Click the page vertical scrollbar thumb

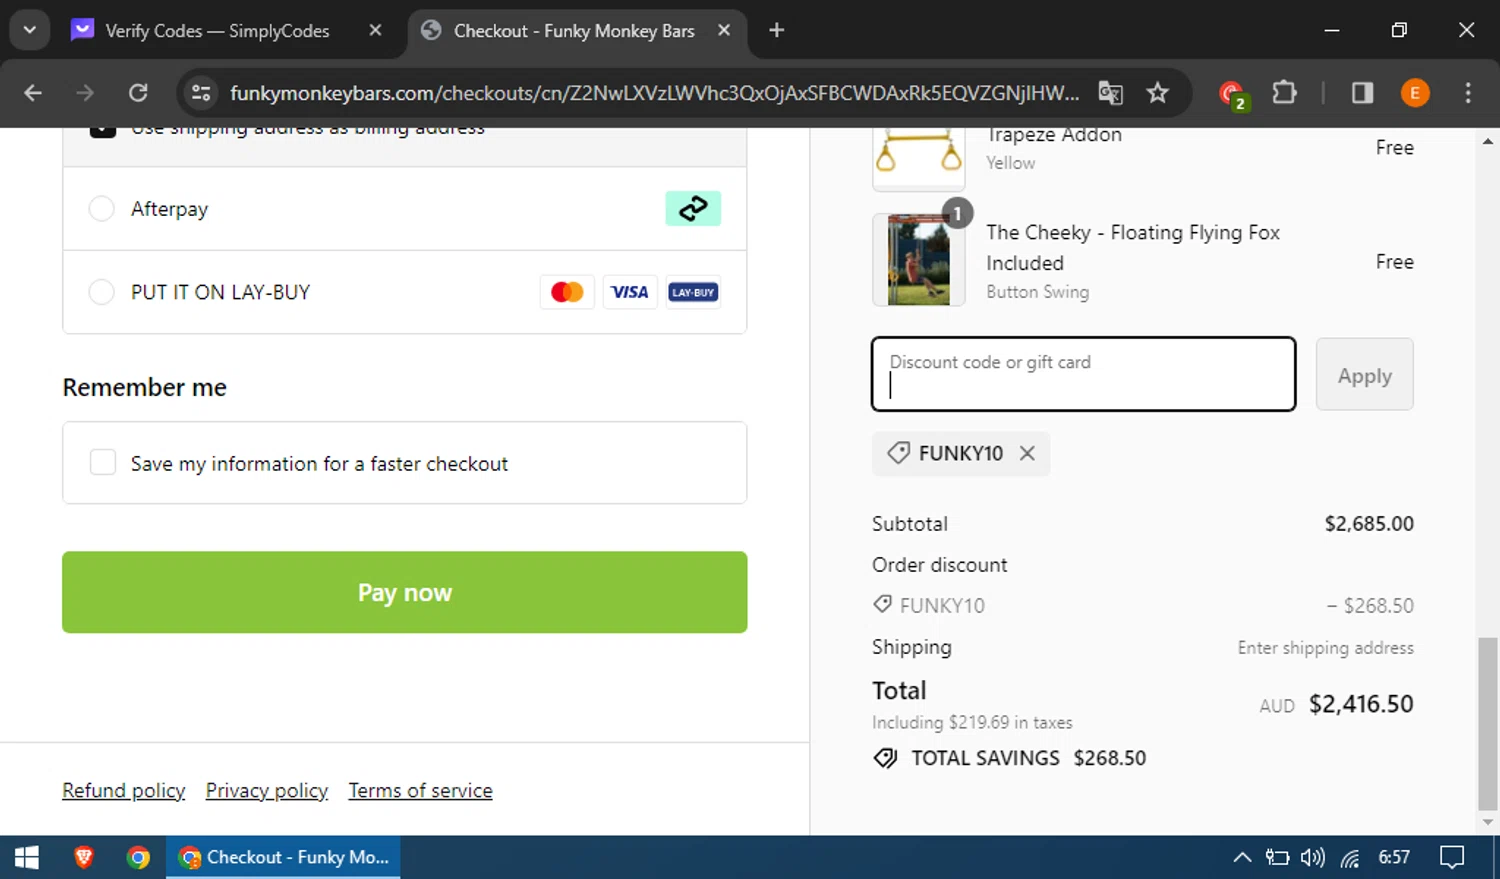click(1488, 724)
